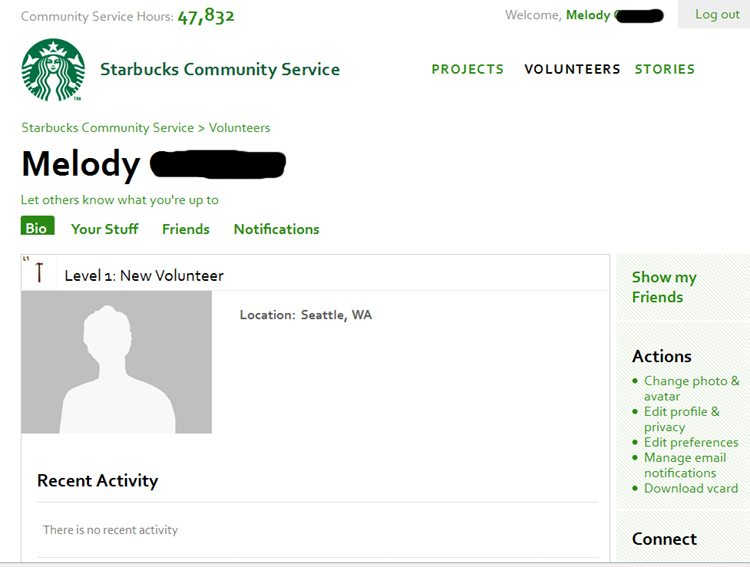750x567 pixels.
Task: Click the hammer level badge icon
Action: [39, 273]
